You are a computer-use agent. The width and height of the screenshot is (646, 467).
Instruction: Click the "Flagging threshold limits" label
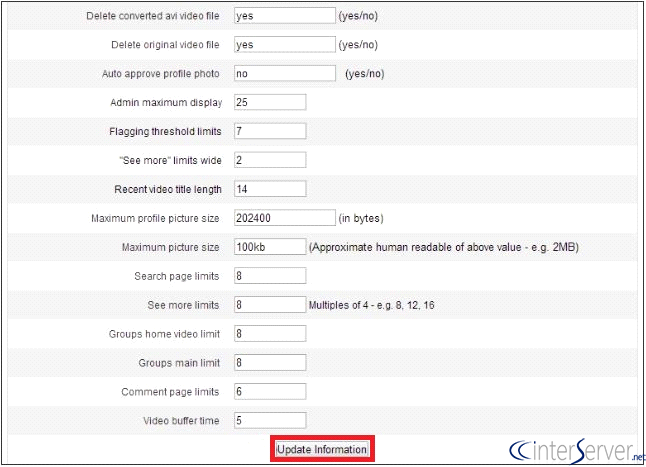tap(165, 132)
